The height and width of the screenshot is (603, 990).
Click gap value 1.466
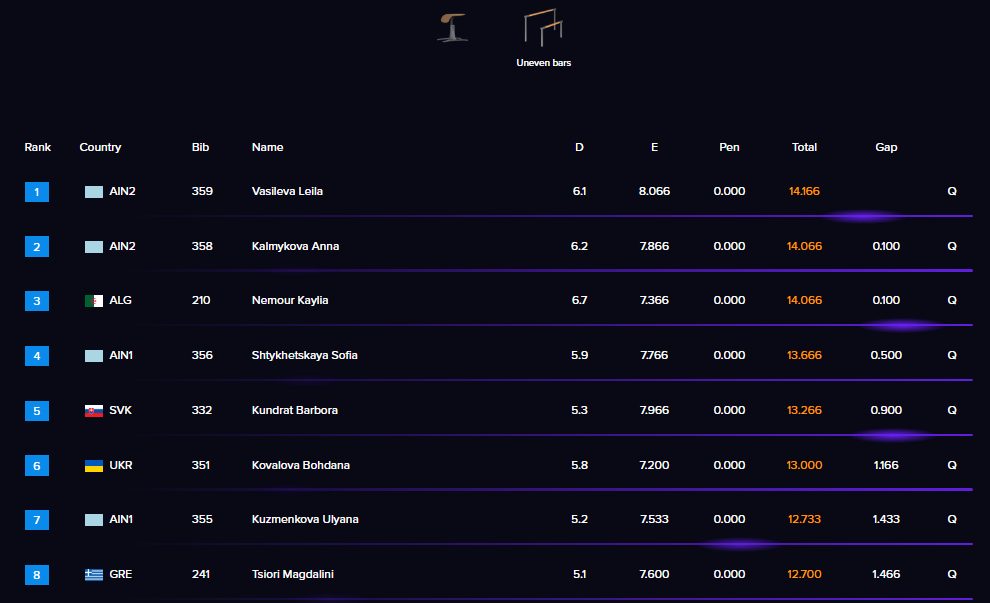(886, 575)
